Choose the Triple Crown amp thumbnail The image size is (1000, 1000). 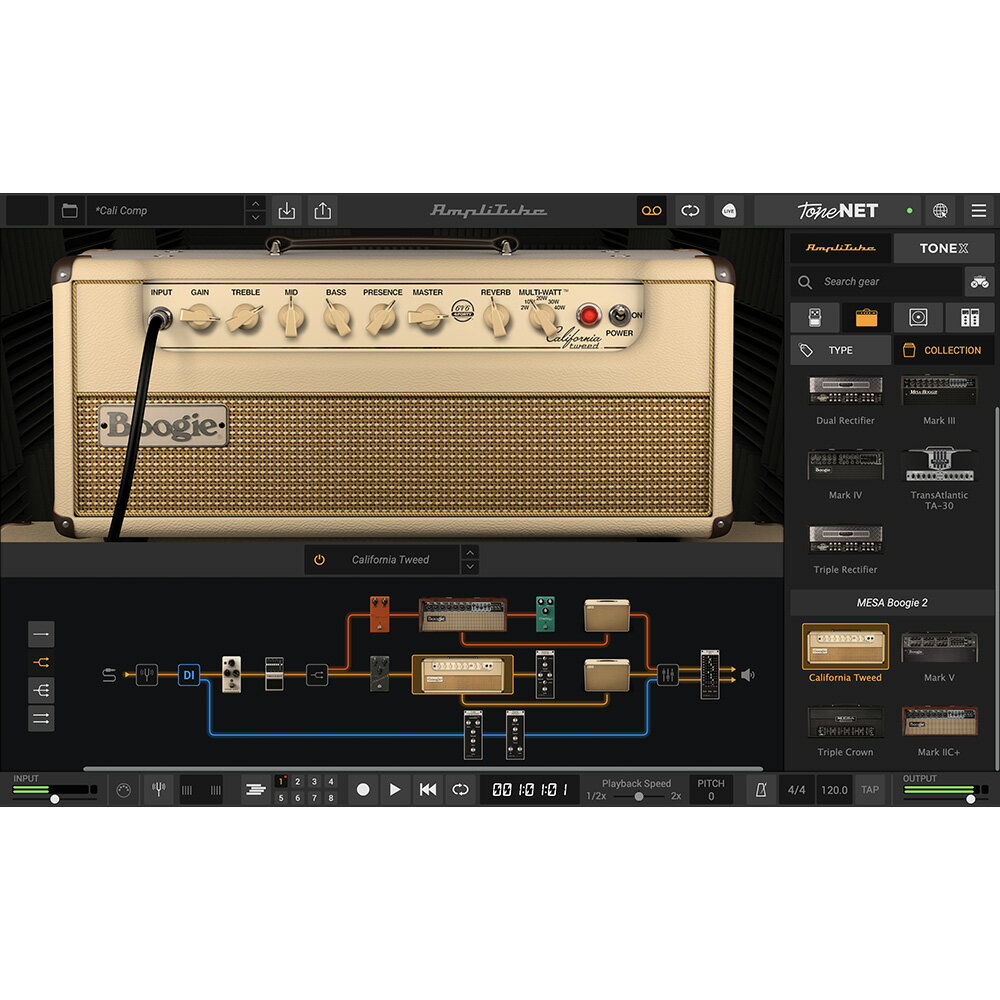(846, 722)
